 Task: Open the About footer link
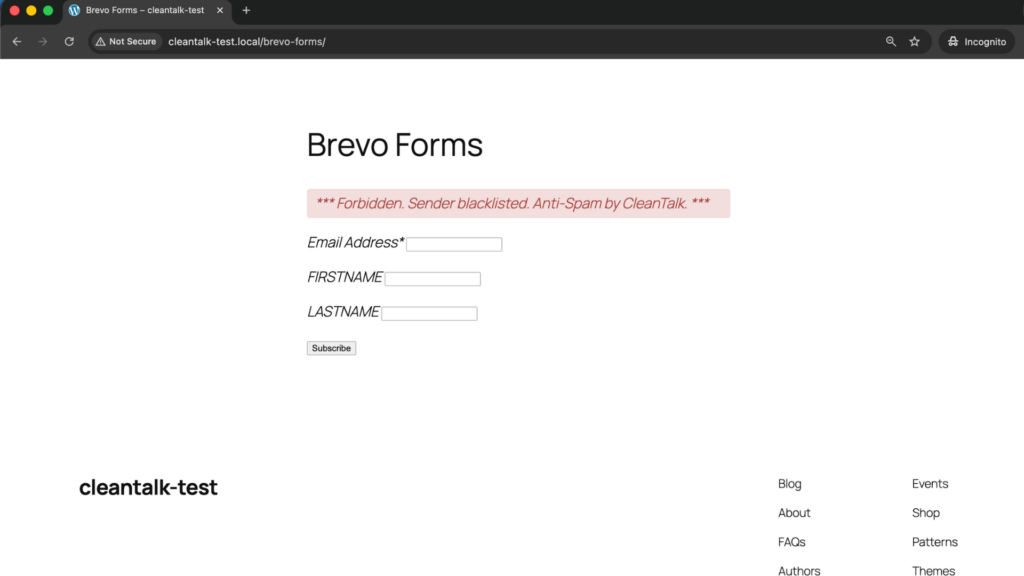click(794, 513)
